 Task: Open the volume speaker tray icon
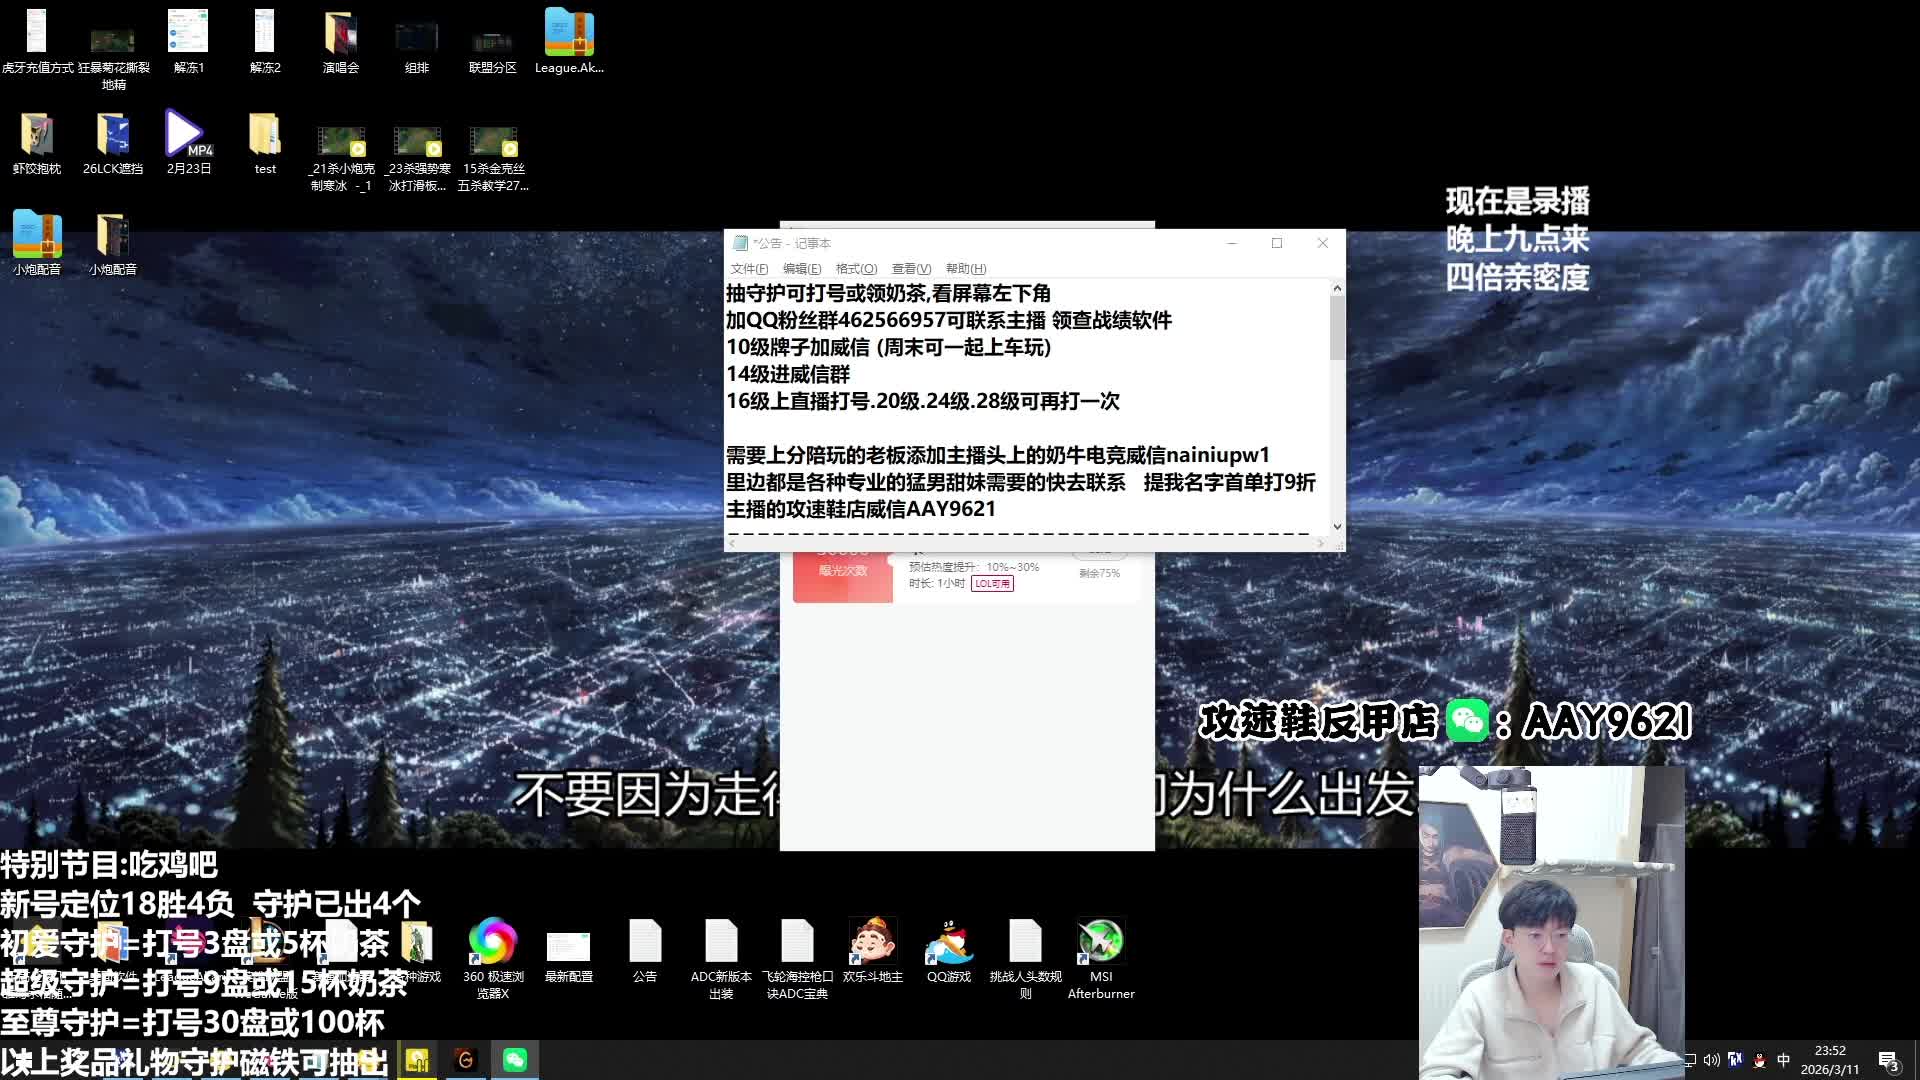coord(1712,1060)
